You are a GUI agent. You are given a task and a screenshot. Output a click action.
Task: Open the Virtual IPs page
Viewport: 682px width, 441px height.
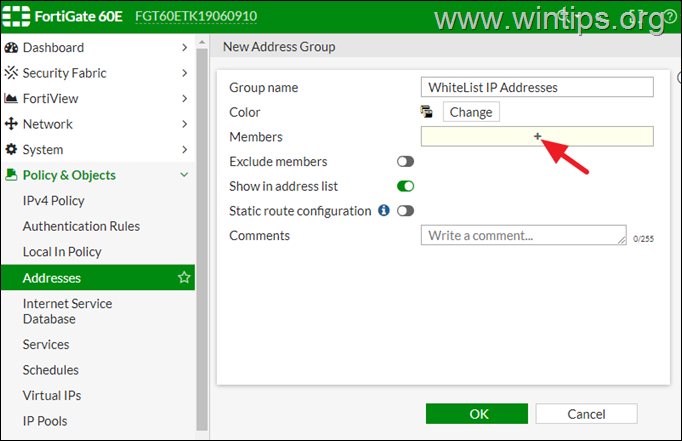pyautogui.click(x=52, y=395)
